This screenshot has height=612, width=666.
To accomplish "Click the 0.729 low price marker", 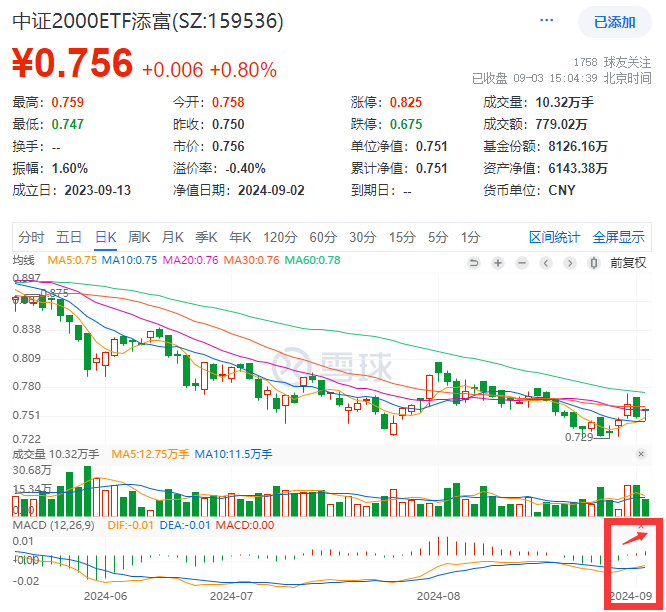I will point(579,437).
